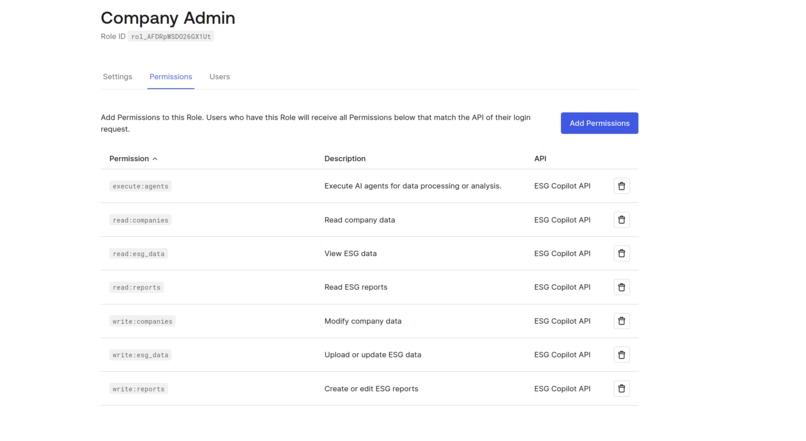Screen dimensions: 806x441
Task: Delete the write:companies permission
Action: (621, 321)
